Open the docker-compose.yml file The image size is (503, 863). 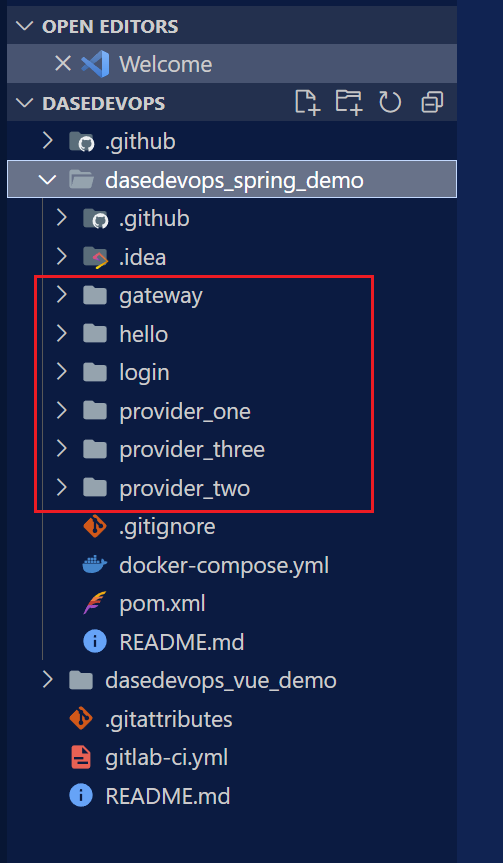tap(224, 565)
